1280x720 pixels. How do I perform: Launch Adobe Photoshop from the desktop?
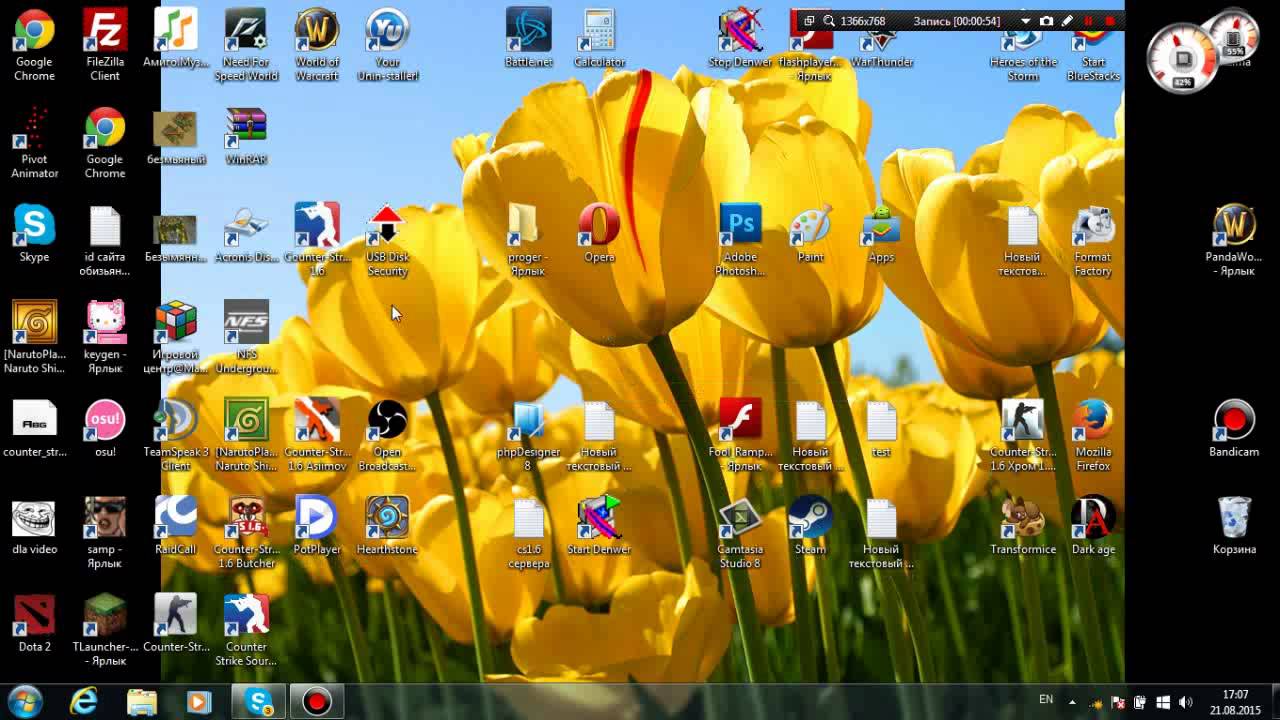tap(740, 240)
